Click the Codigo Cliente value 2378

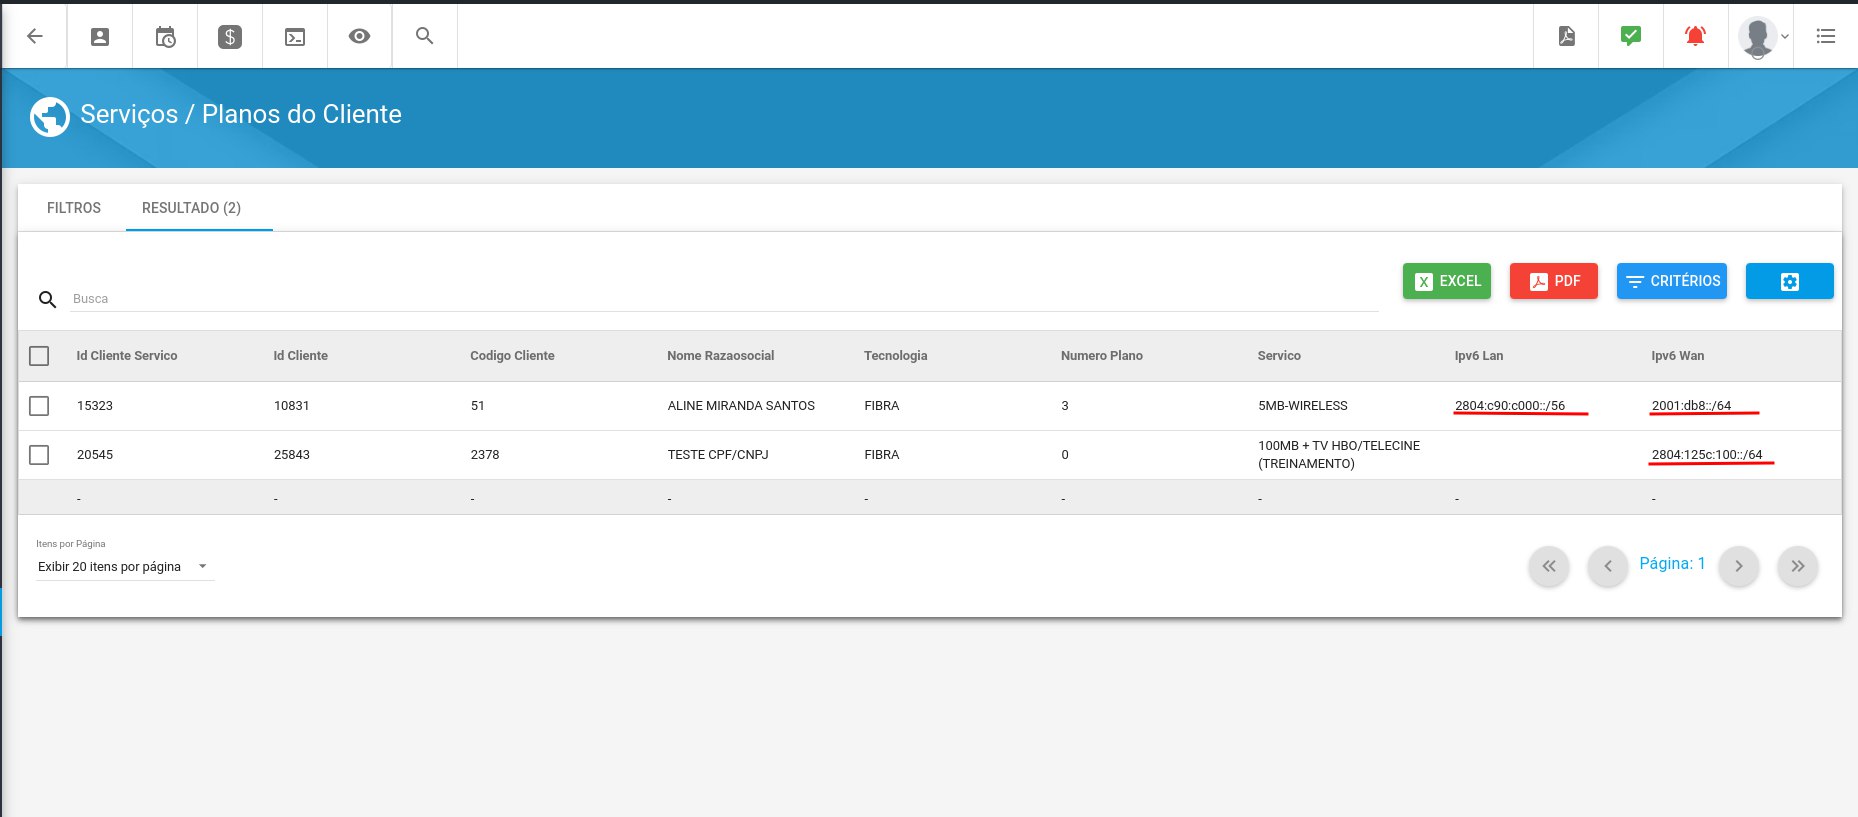pos(485,455)
